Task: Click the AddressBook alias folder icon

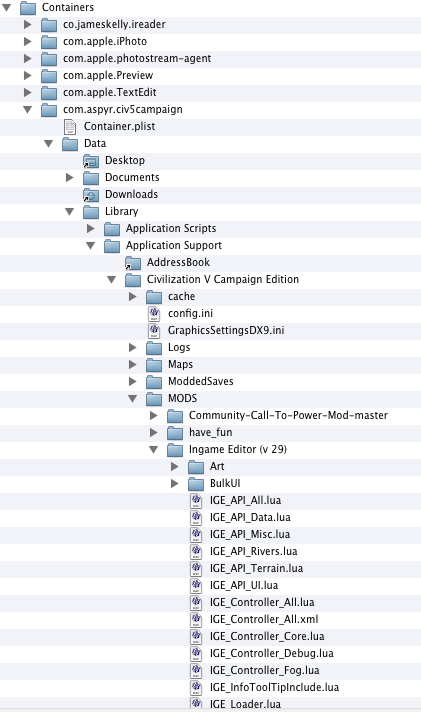Action: click(x=133, y=263)
